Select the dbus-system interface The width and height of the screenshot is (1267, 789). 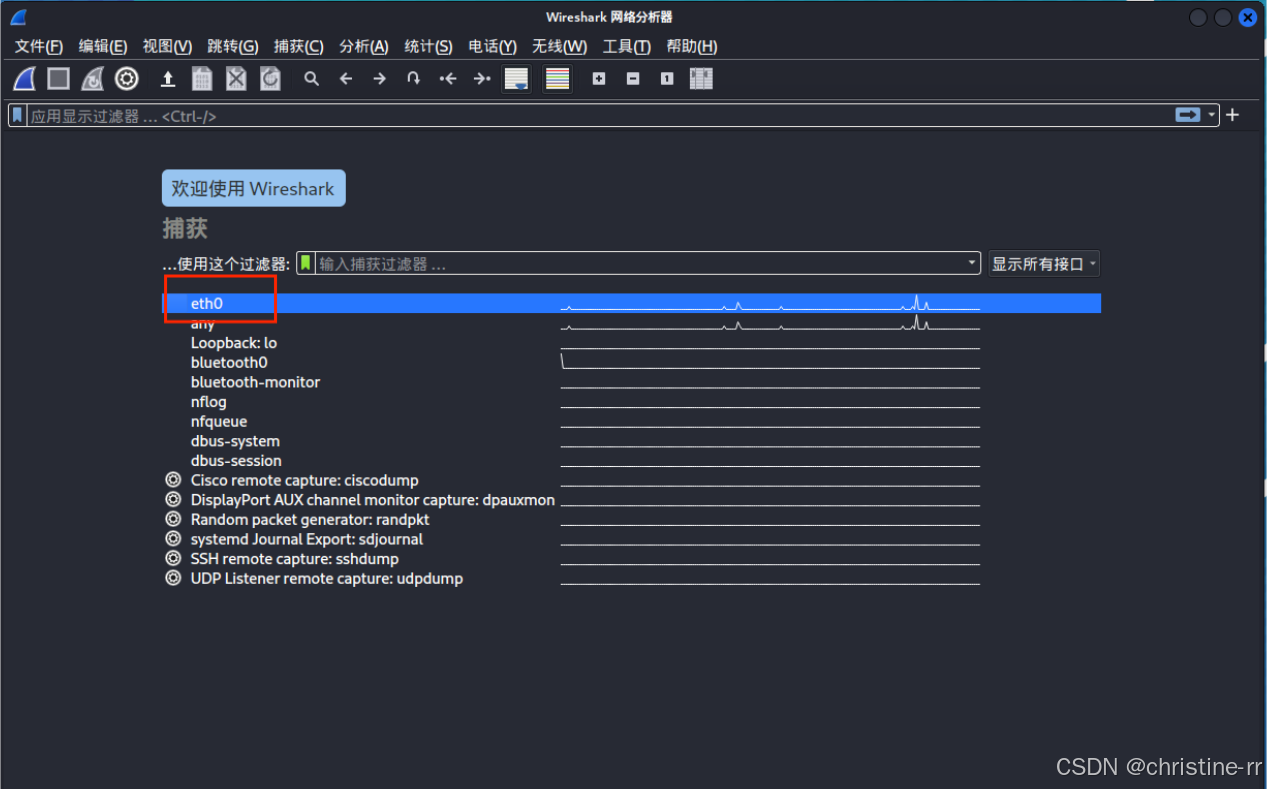click(x=235, y=441)
